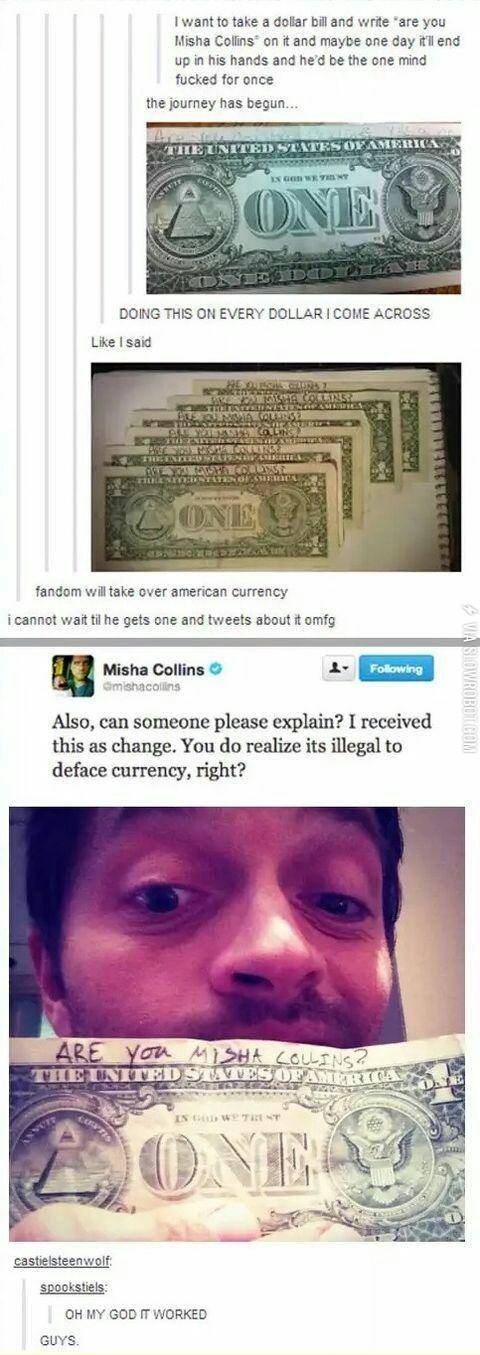View the stacked dollar bills photo
480x1355 pixels.
[275, 467]
